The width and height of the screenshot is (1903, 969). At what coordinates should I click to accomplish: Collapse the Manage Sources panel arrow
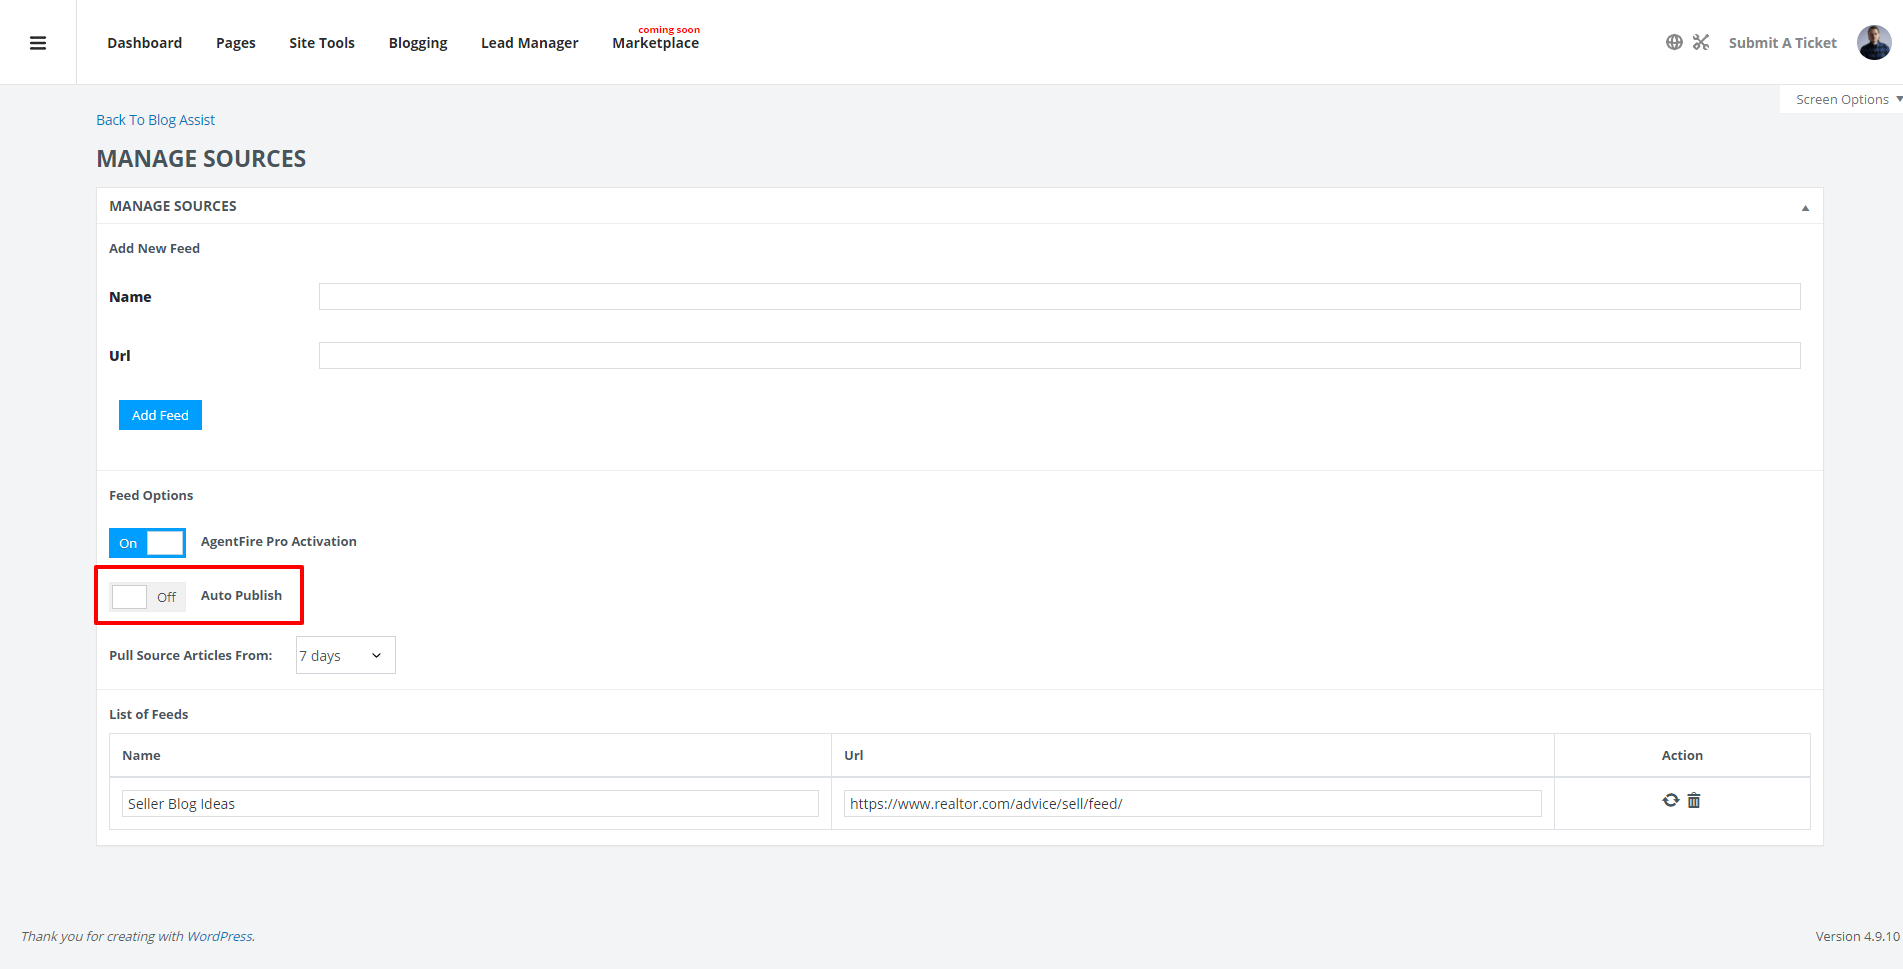point(1805,208)
